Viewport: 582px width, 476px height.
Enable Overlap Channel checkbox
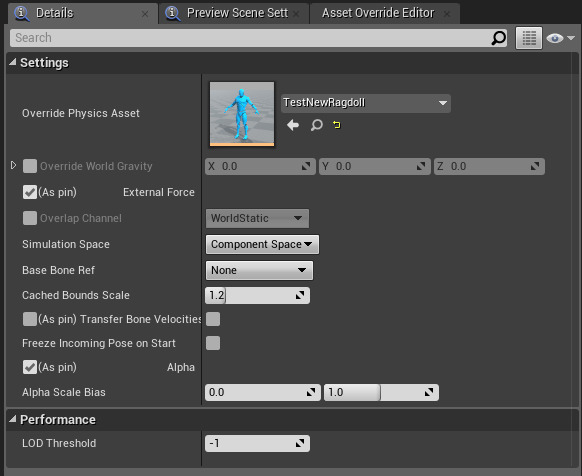coord(30,218)
